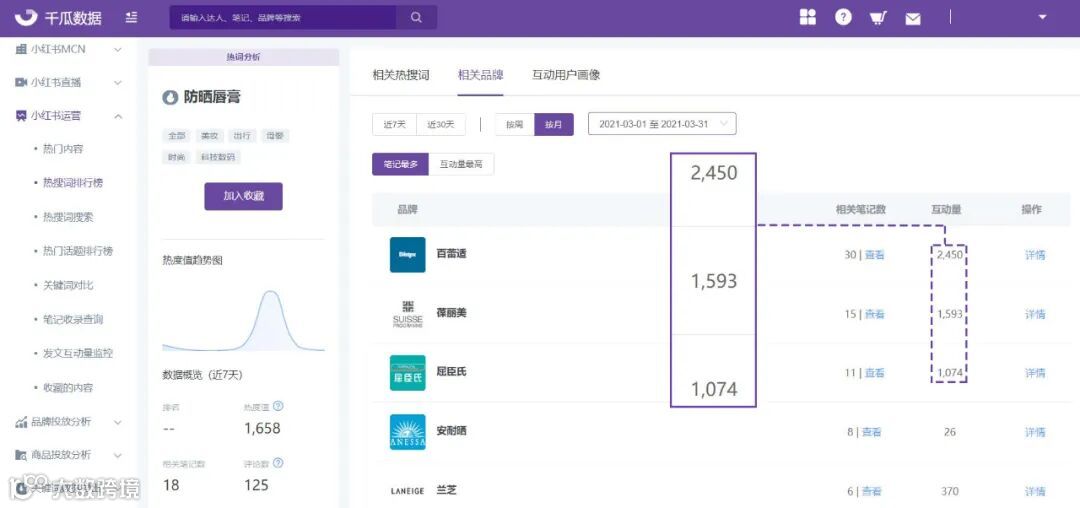
Task: Click 查看 link in the 安耐晒 row
Action: point(872,432)
